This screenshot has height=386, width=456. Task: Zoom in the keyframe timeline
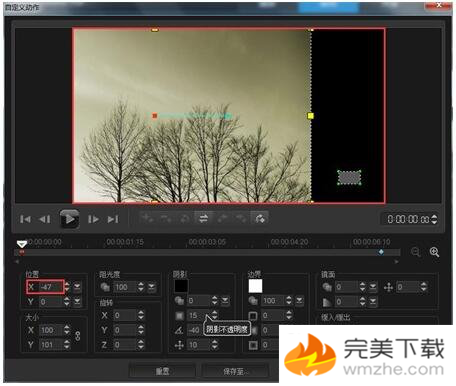coord(434,252)
